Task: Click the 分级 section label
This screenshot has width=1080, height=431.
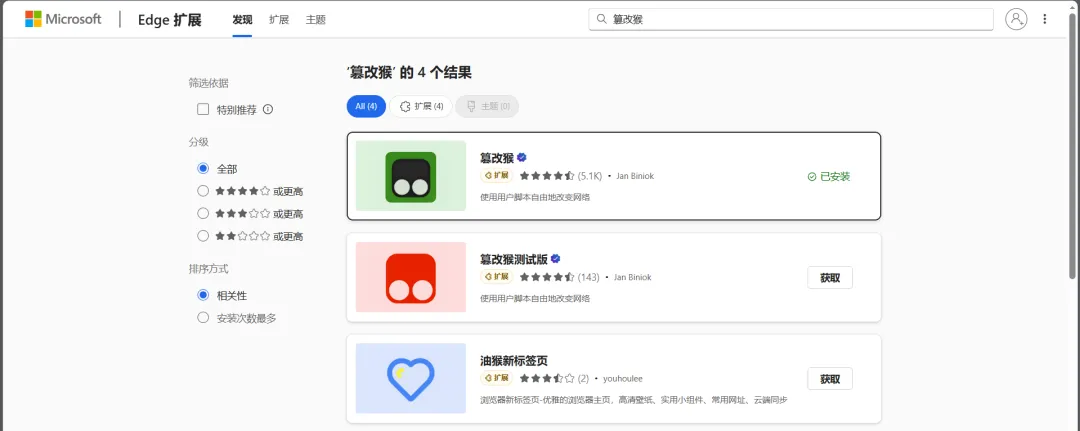Action: point(198,142)
